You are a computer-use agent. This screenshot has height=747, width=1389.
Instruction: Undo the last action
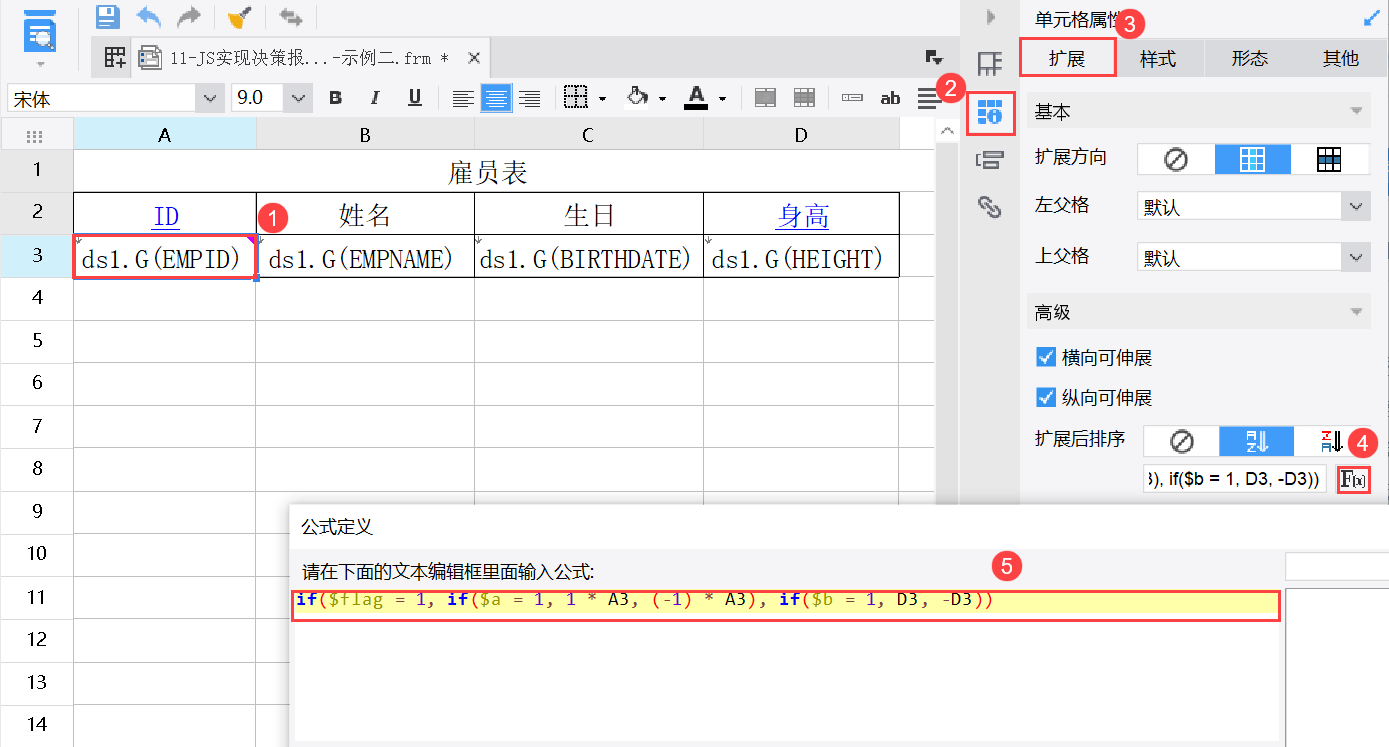coord(148,16)
